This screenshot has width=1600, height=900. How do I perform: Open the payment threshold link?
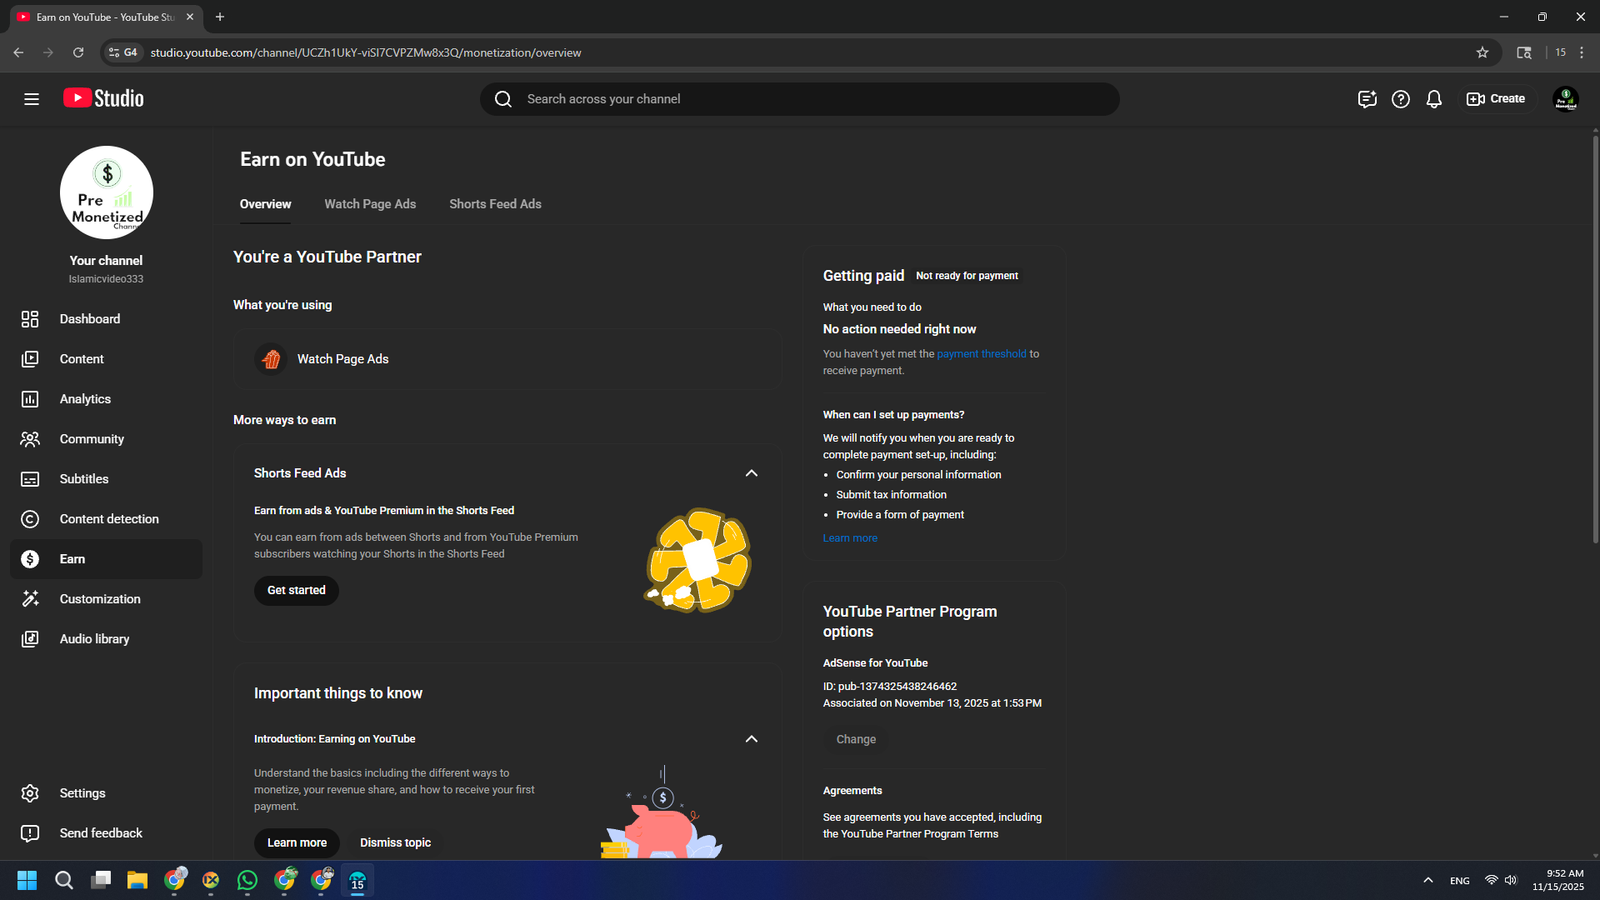[981, 354]
